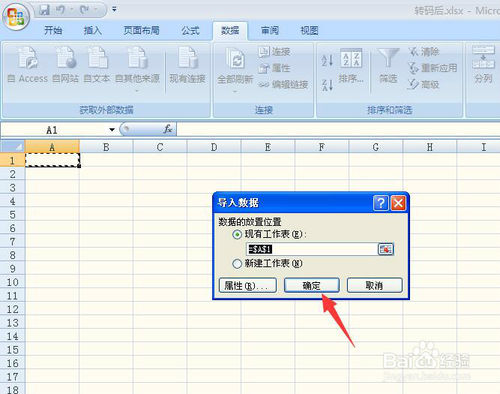Switch to the 审阅 ribbon tab
The width and height of the screenshot is (500, 394).
point(270,31)
